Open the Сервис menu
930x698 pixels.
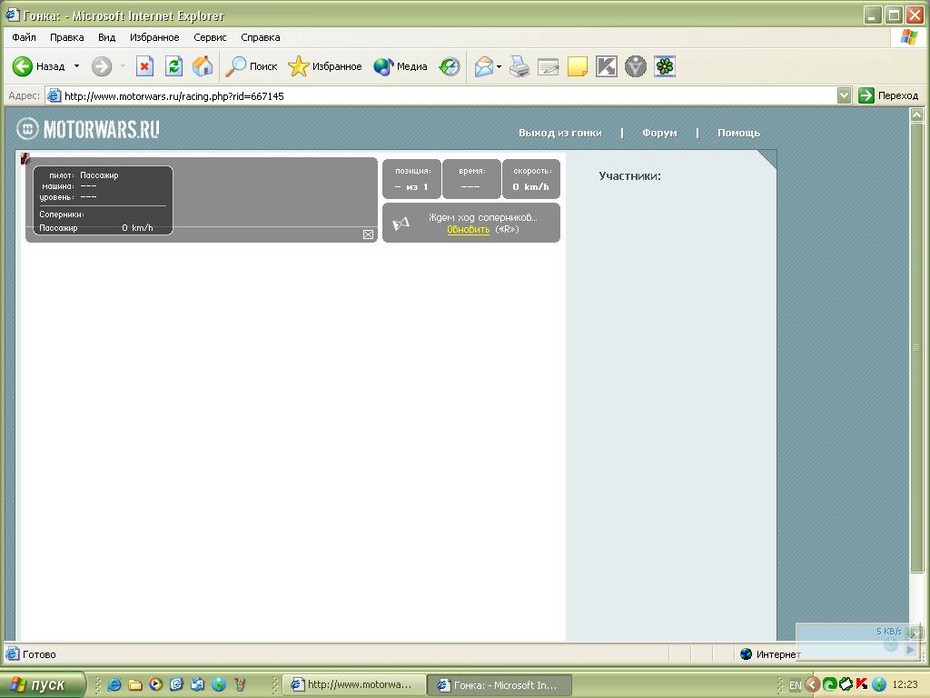pos(210,37)
